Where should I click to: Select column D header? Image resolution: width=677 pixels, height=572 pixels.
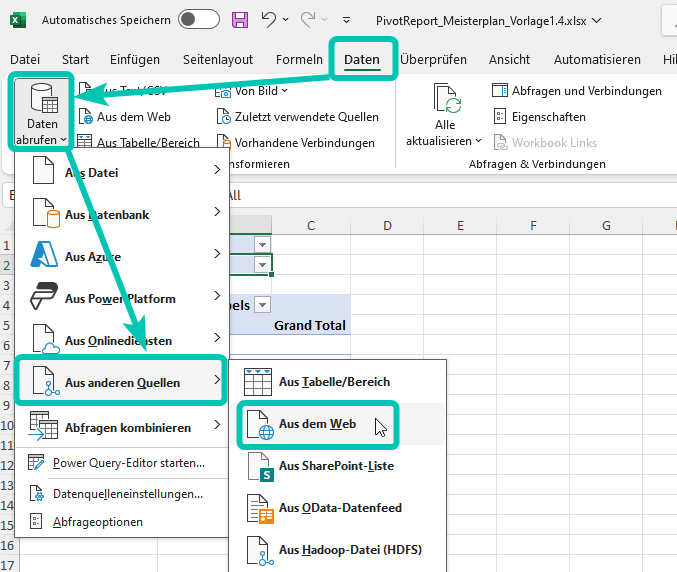[387, 225]
